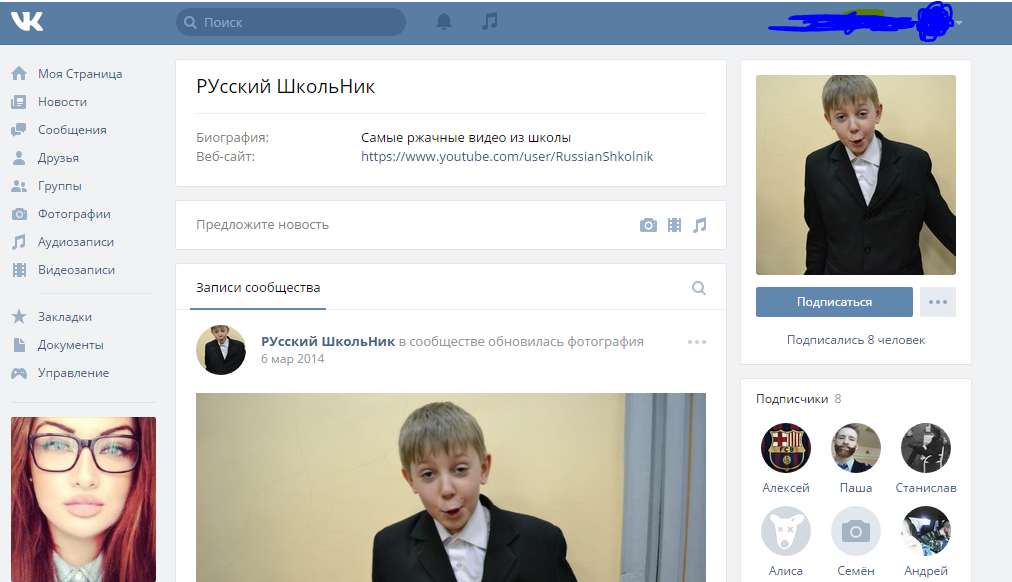
Task: Select Группы menu label
Action: click(x=60, y=186)
